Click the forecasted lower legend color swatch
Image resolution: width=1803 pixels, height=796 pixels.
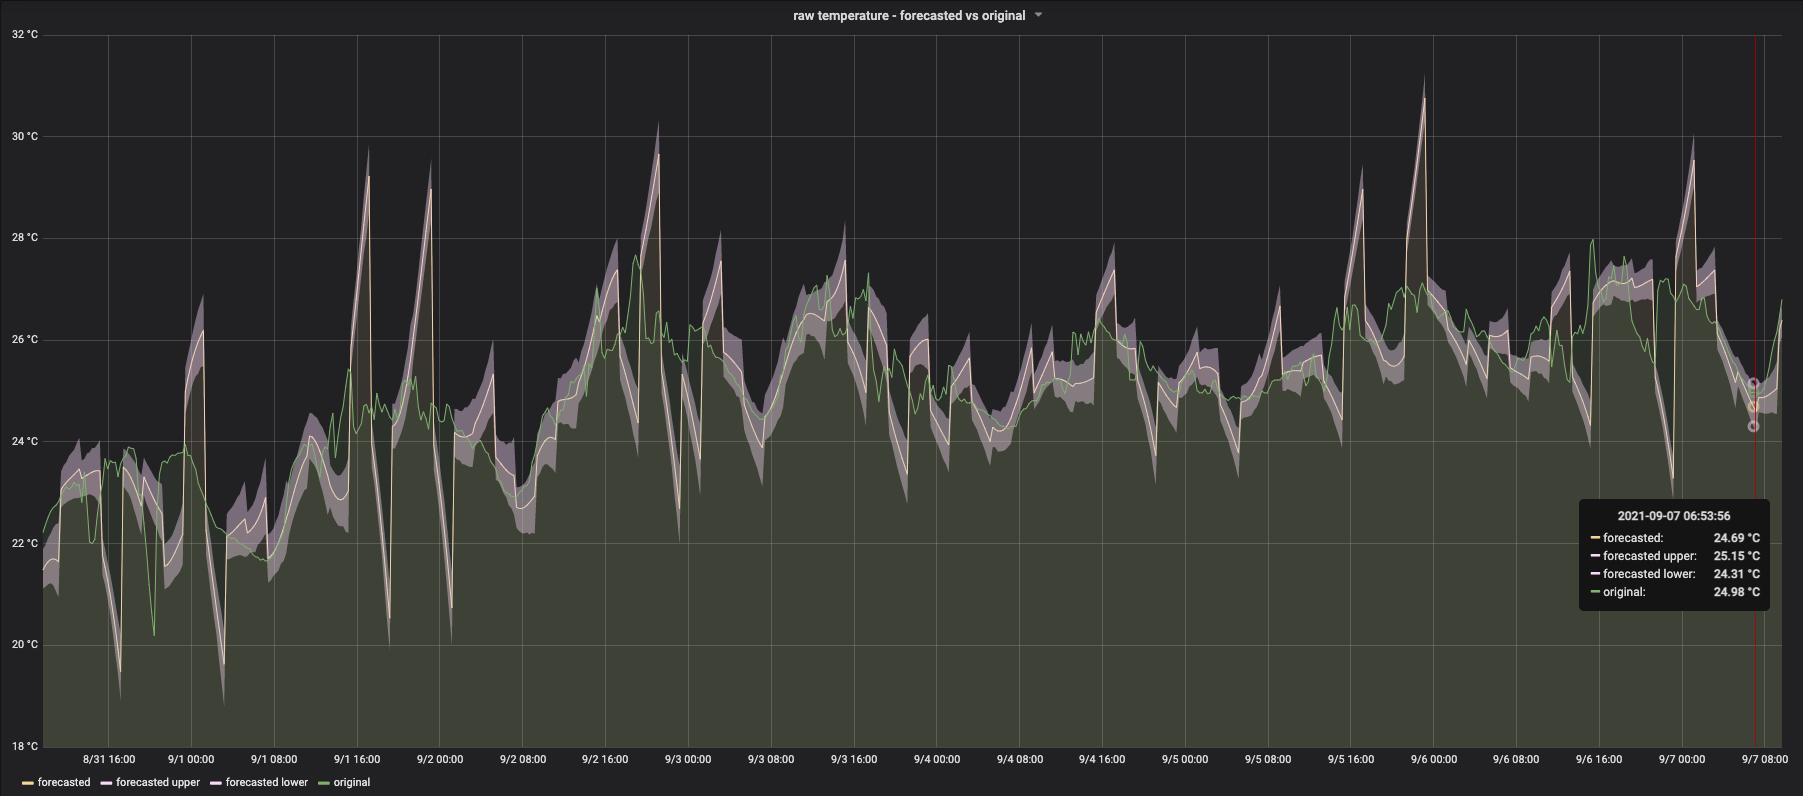click(x=216, y=783)
